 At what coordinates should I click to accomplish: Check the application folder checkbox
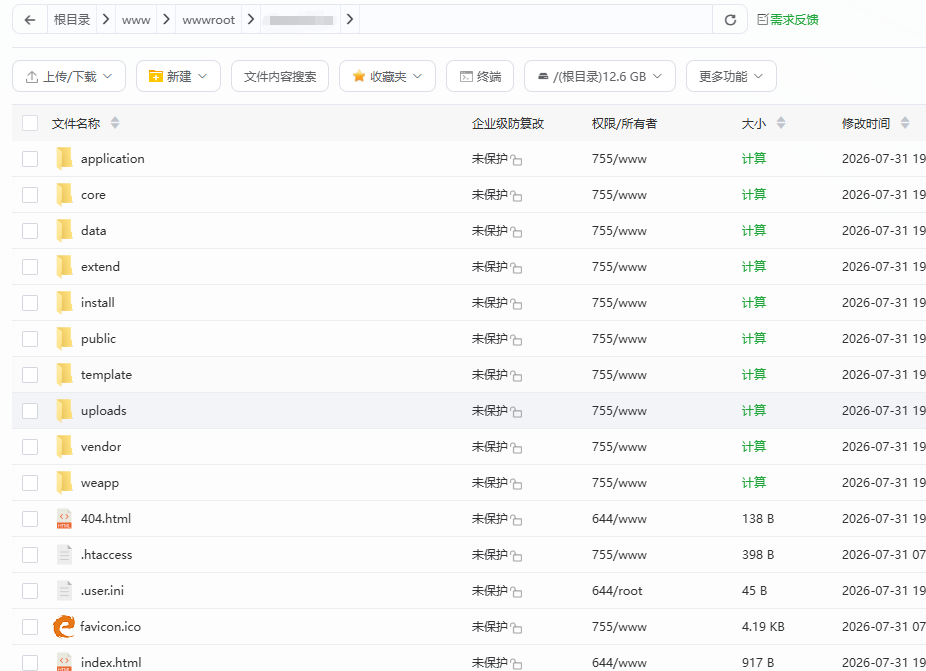(x=30, y=159)
